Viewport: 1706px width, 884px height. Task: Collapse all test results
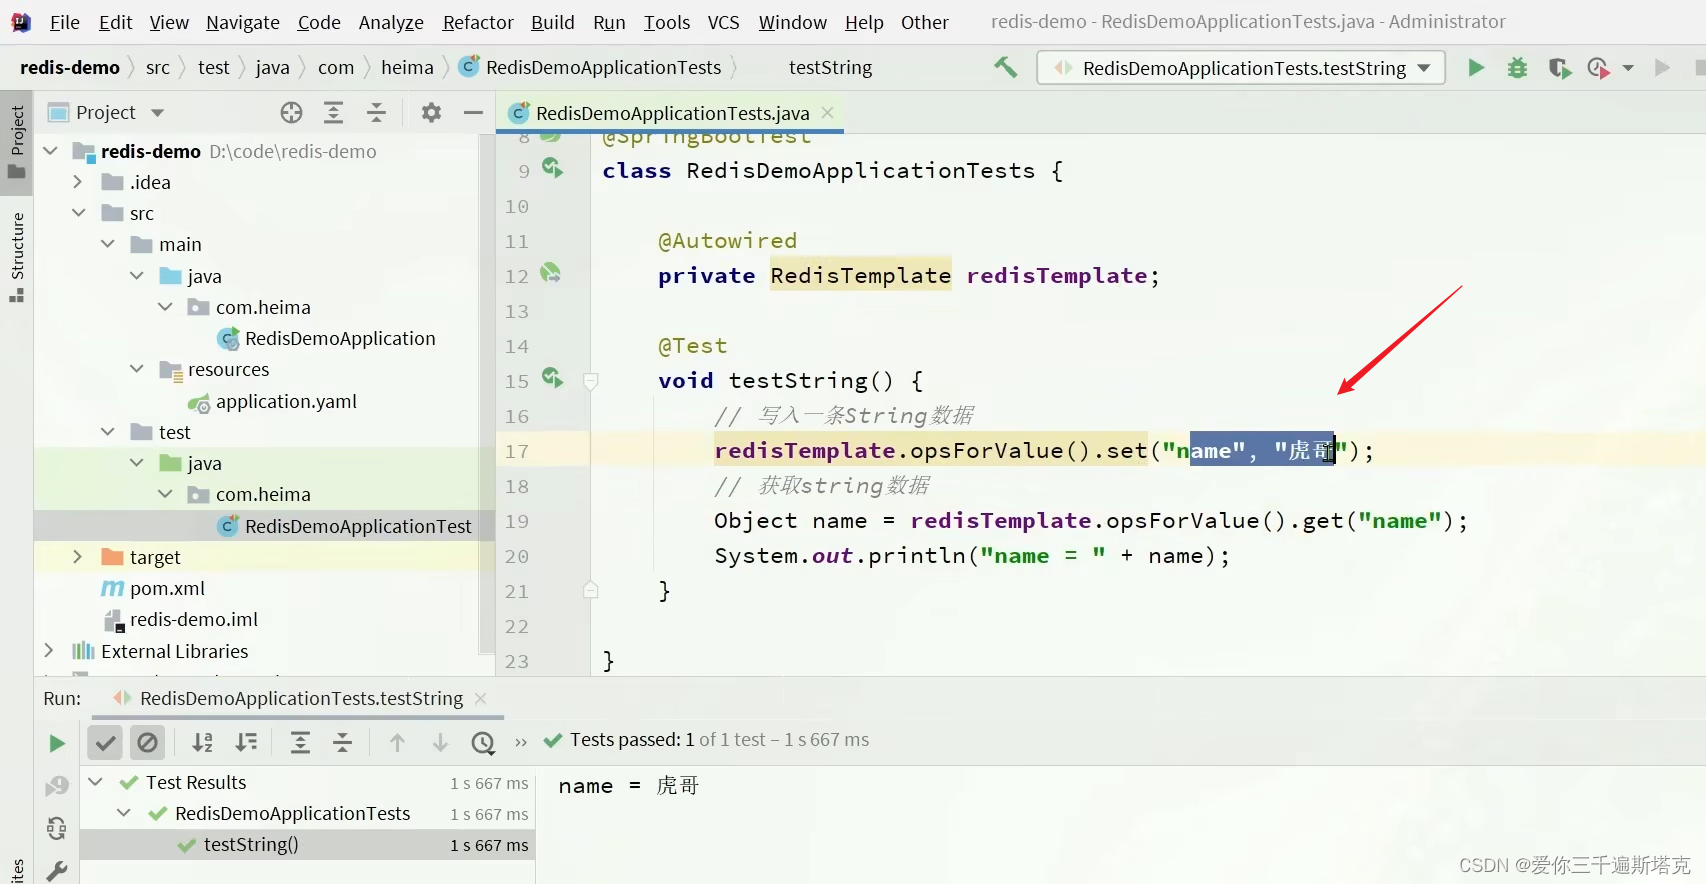coord(343,742)
